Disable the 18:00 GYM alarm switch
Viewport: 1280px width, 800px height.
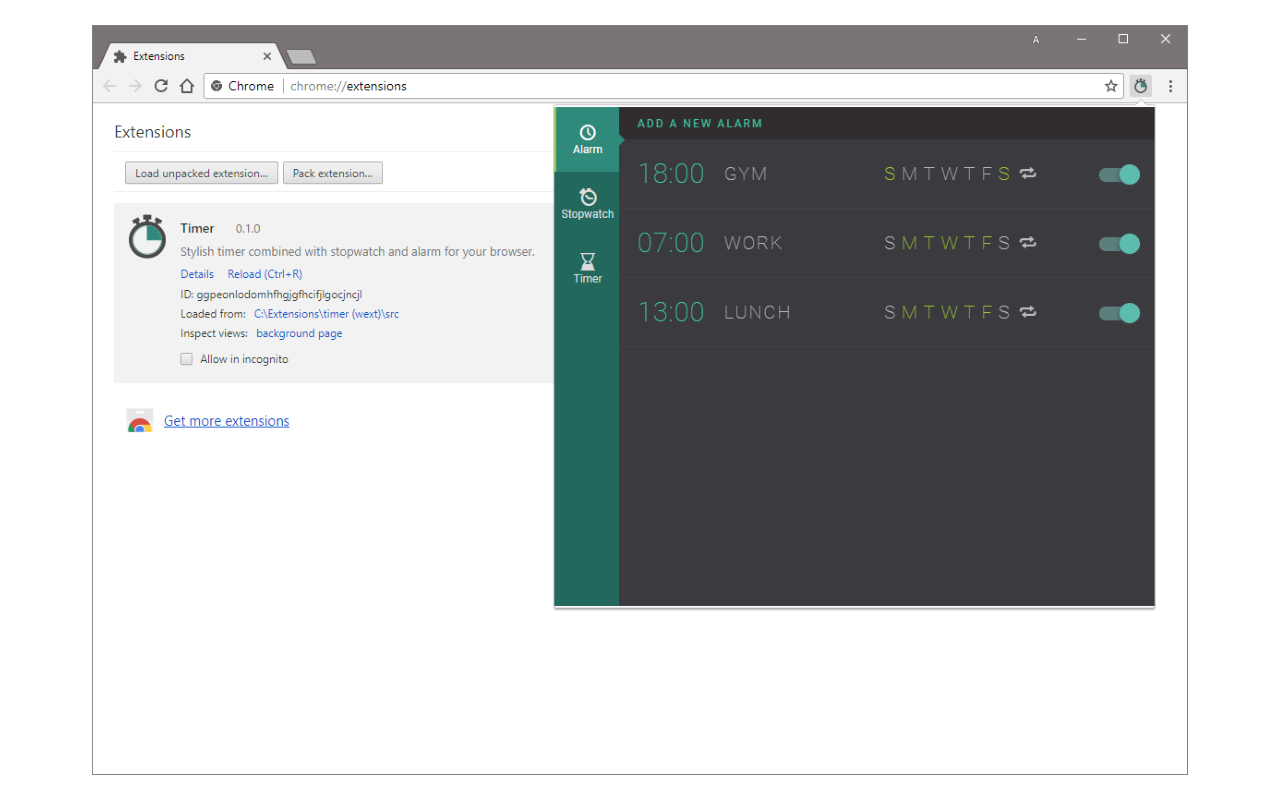pos(1119,174)
